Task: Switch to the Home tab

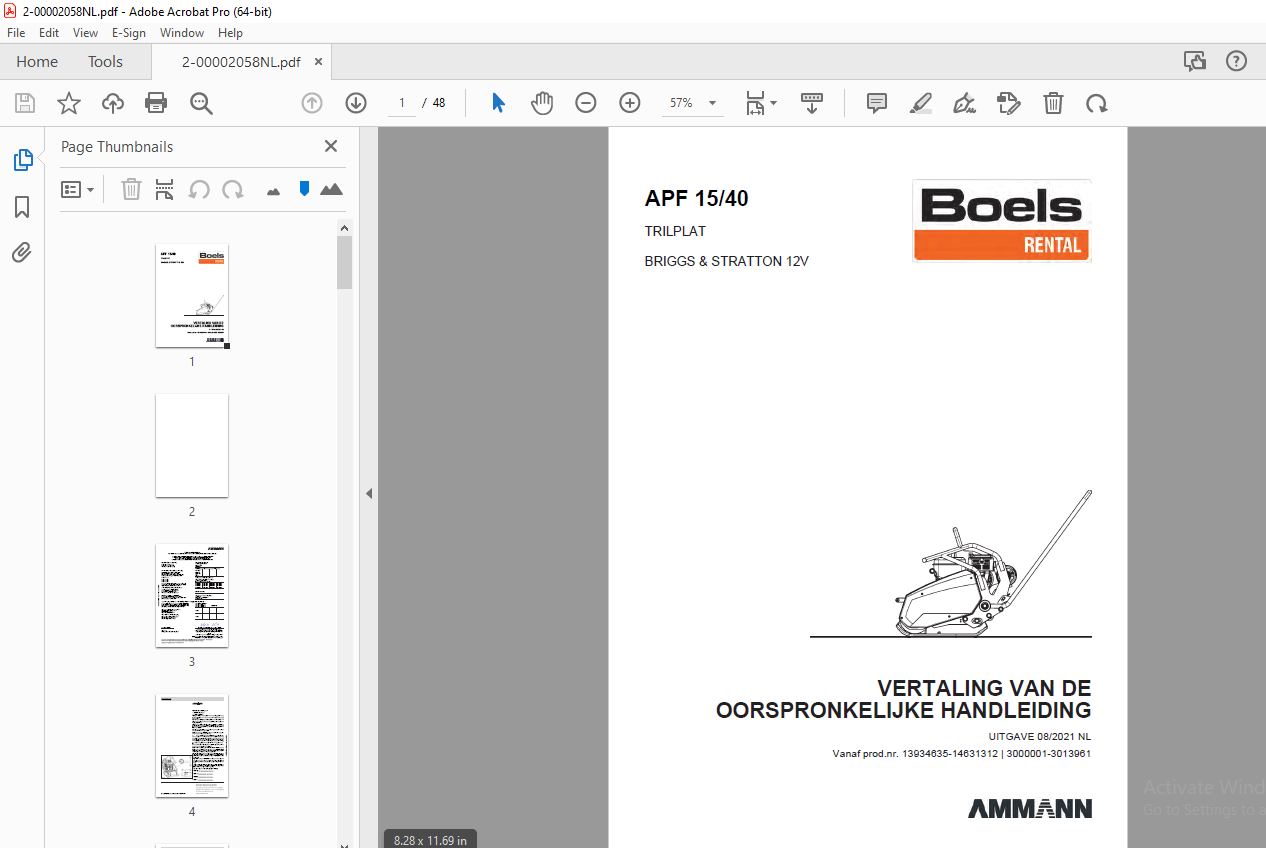Action: tap(37, 61)
